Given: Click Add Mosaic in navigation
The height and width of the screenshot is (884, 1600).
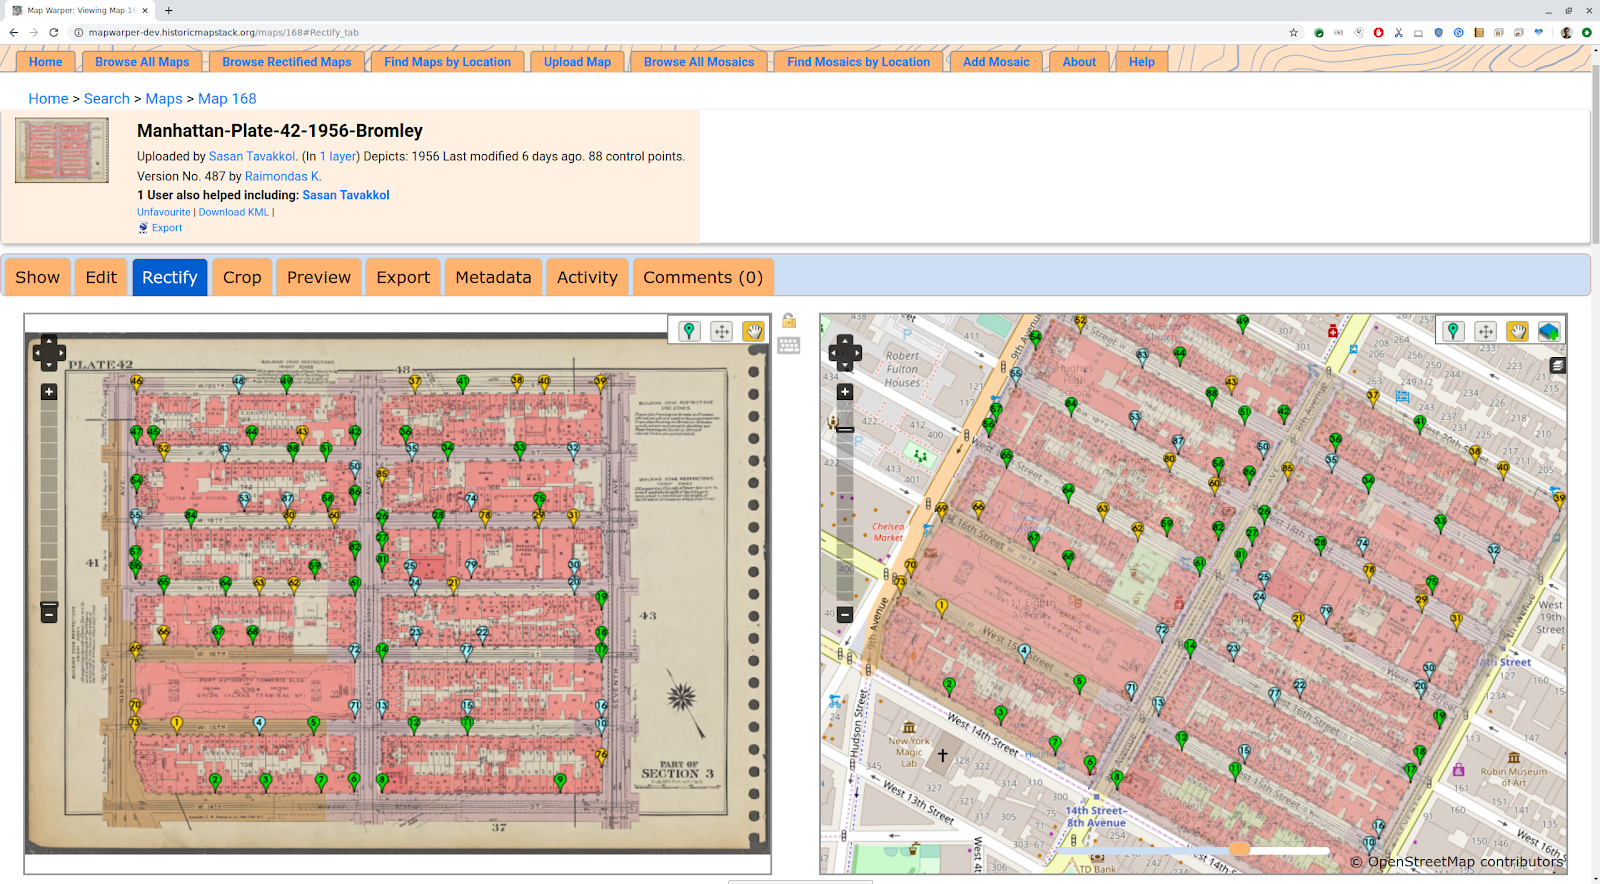Looking at the screenshot, I should [x=996, y=62].
